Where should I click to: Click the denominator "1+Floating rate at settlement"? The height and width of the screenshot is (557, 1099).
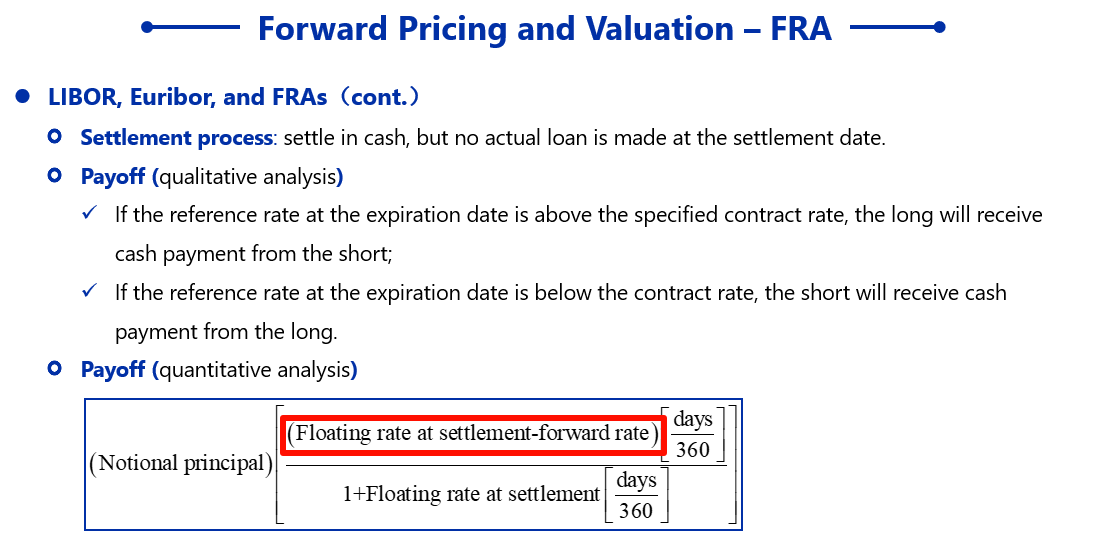coord(471,495)
